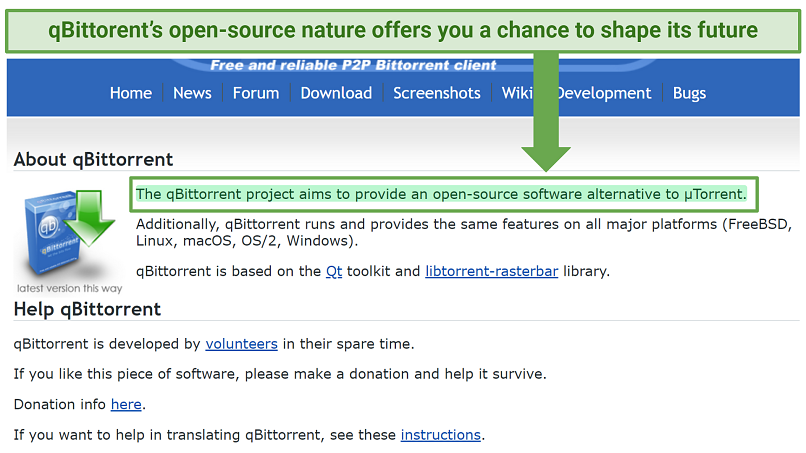This screenshot has width=806, height=453.
Task: Open donation info via the 'here' link
Action: click(126, 405)
